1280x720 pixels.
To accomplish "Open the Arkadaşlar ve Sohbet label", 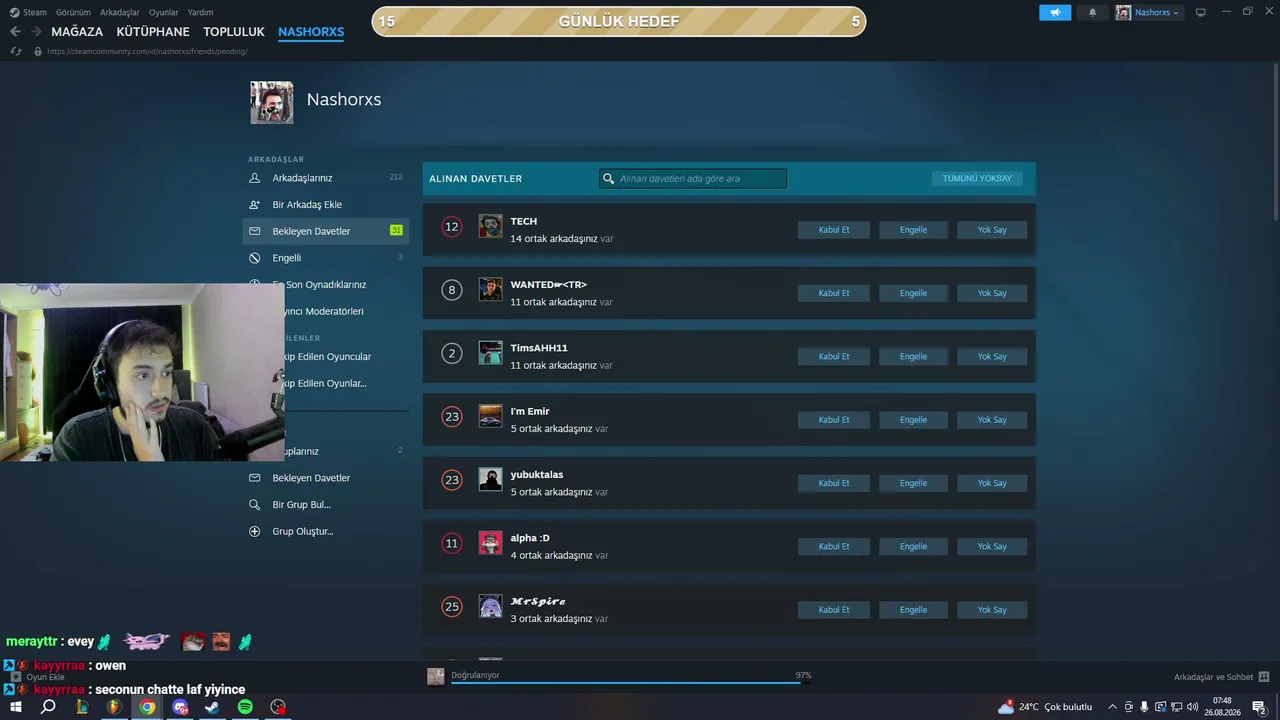I will 1213,677.
